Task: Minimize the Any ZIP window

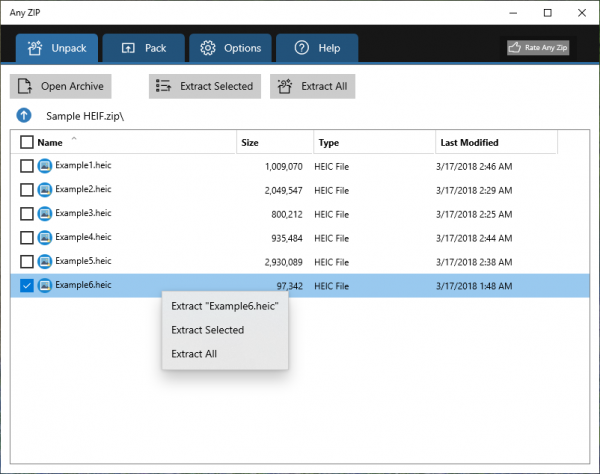Action: [x=513, y=13]
